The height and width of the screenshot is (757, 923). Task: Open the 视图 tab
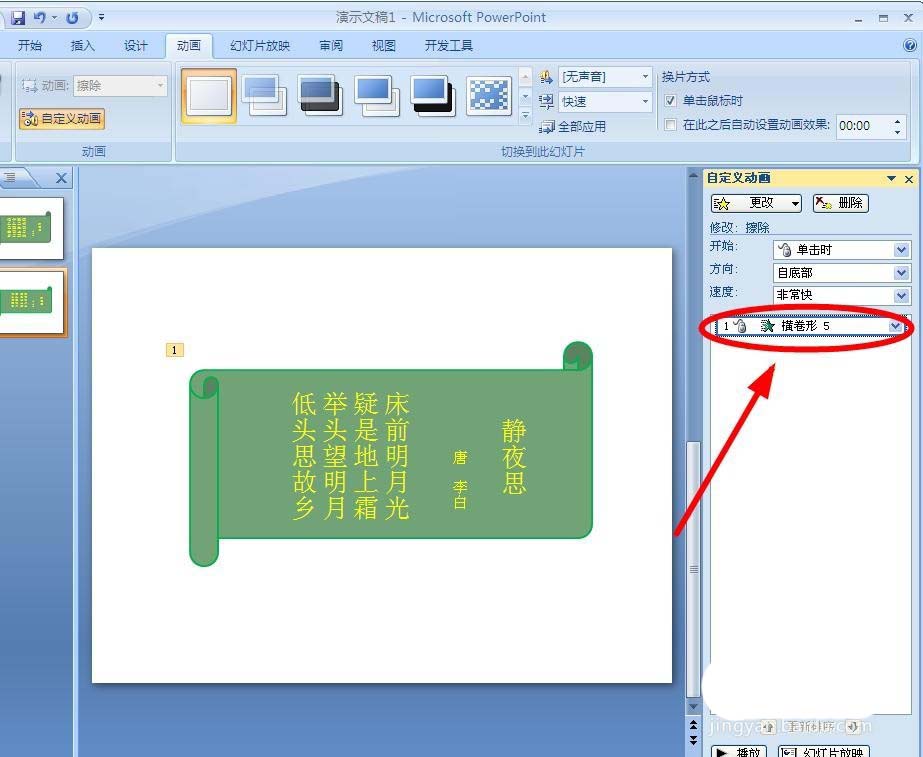coord(384,45)
